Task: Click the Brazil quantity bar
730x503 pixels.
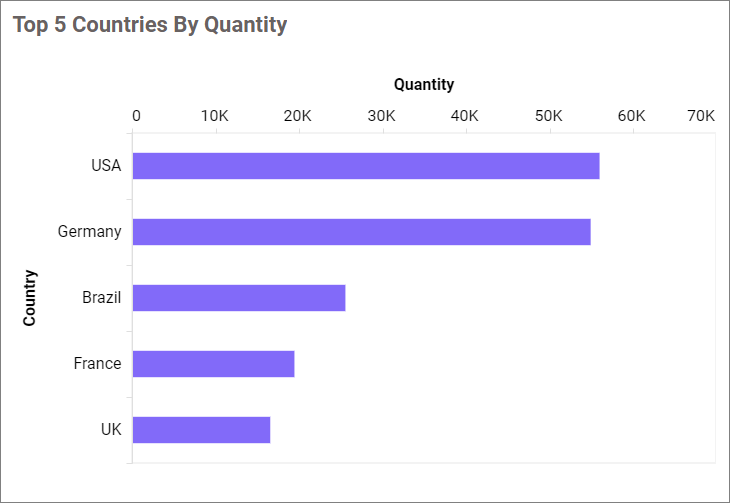Action: pyautogui.click(x=239, y=298)
